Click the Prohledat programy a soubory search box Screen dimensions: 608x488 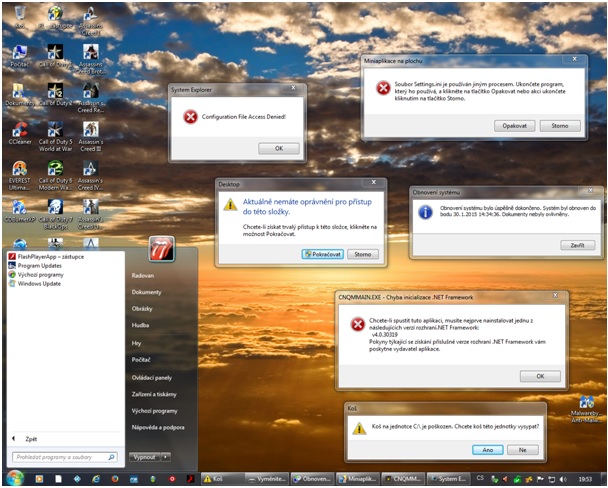click(62, 457)
